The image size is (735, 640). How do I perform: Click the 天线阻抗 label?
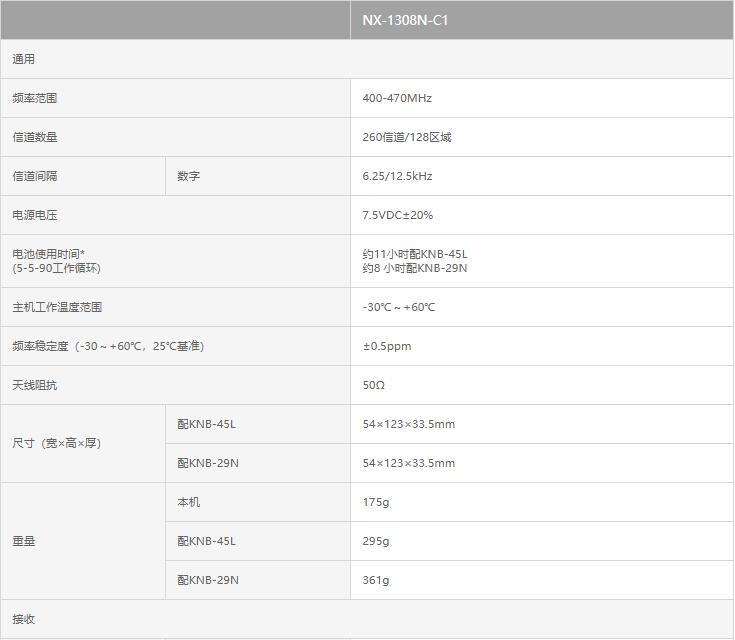pyautogui.click(x=35, y=385)
